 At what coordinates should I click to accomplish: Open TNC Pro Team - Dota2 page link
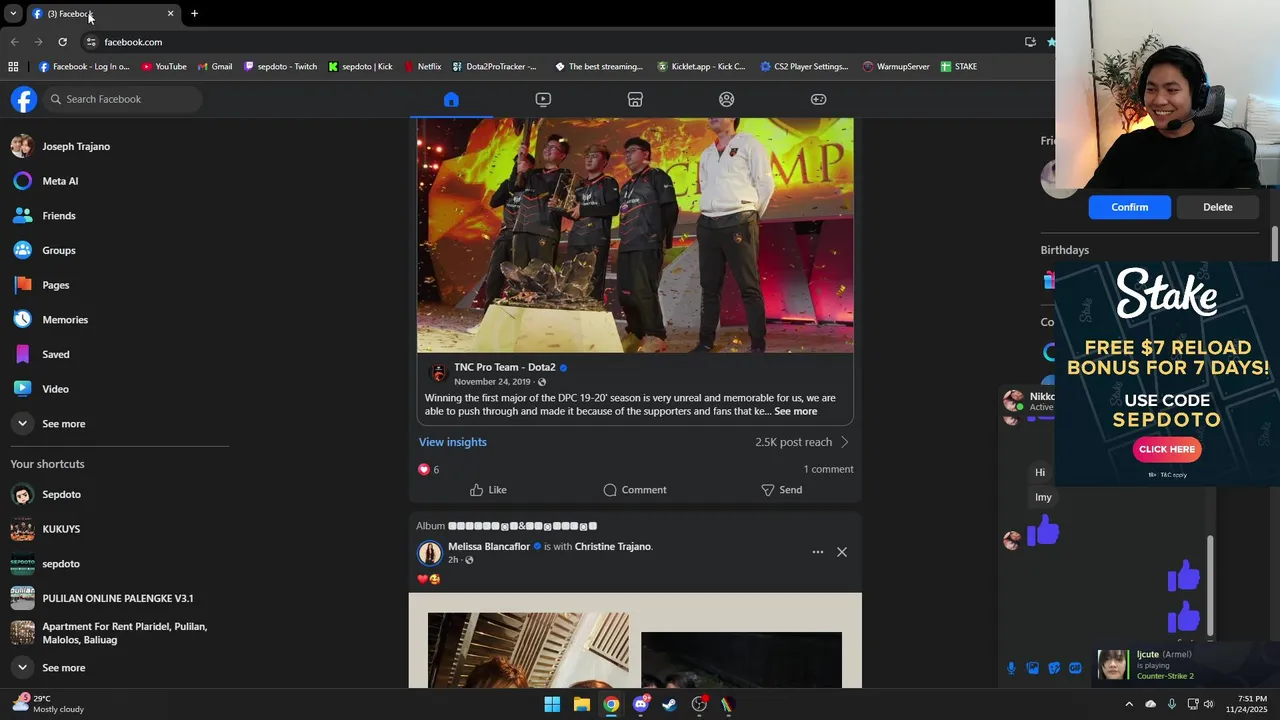click(x=504, y=367)
